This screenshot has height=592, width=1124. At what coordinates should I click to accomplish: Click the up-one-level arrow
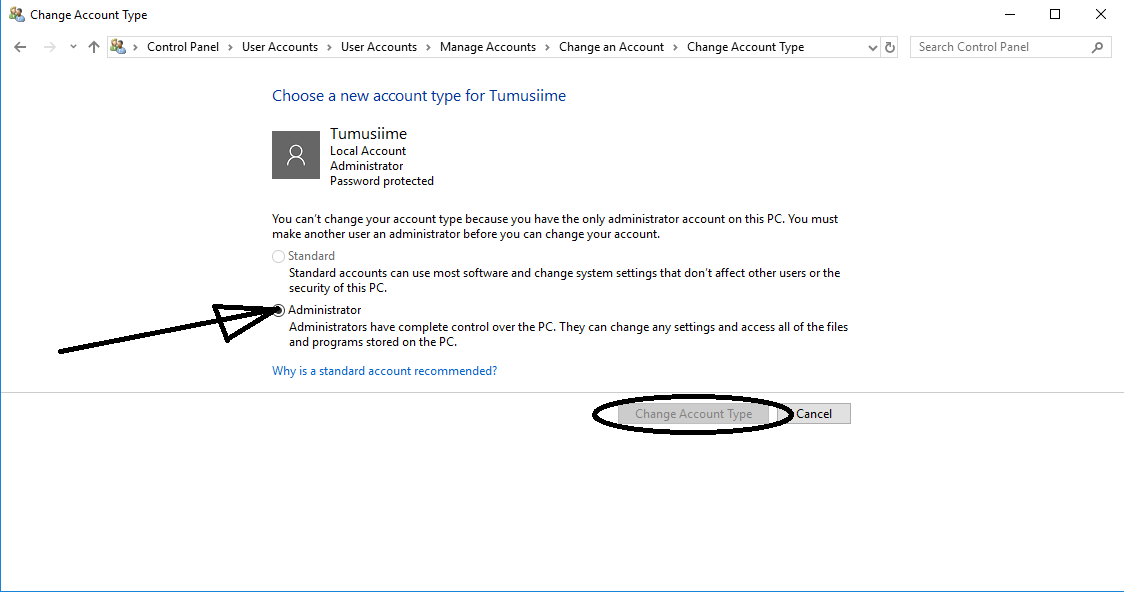93,46
